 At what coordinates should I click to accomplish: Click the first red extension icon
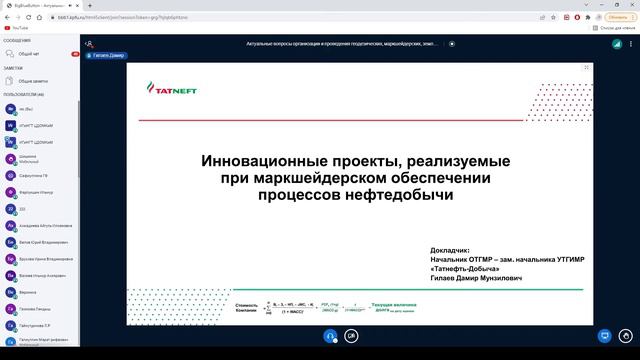[x=567, y=18]
